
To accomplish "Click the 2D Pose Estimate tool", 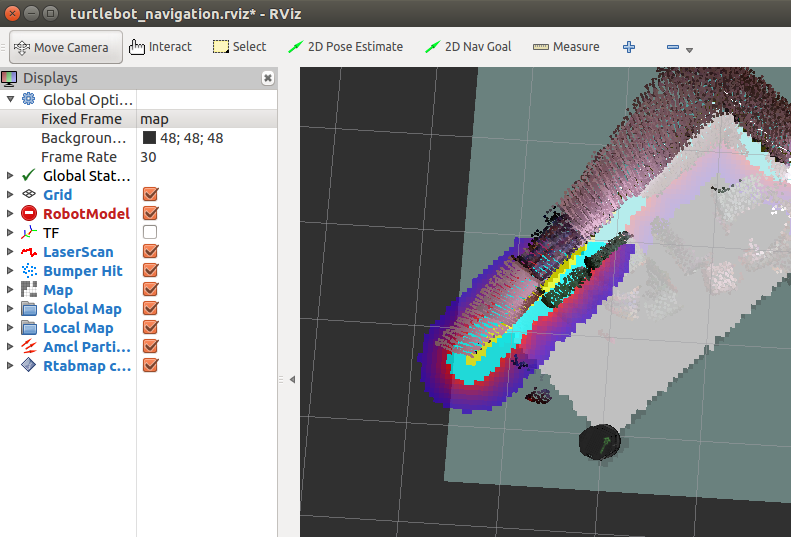I will [x=345, y=47].
